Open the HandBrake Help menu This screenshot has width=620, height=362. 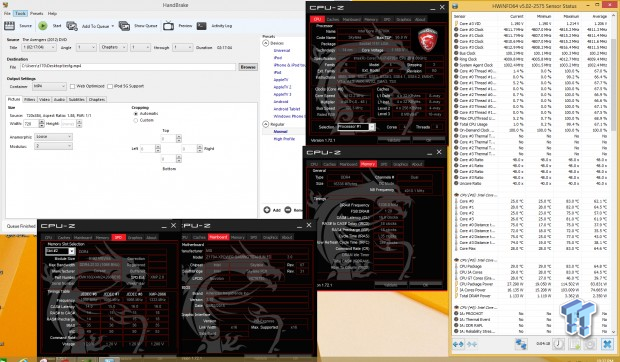tap(52, 13)
